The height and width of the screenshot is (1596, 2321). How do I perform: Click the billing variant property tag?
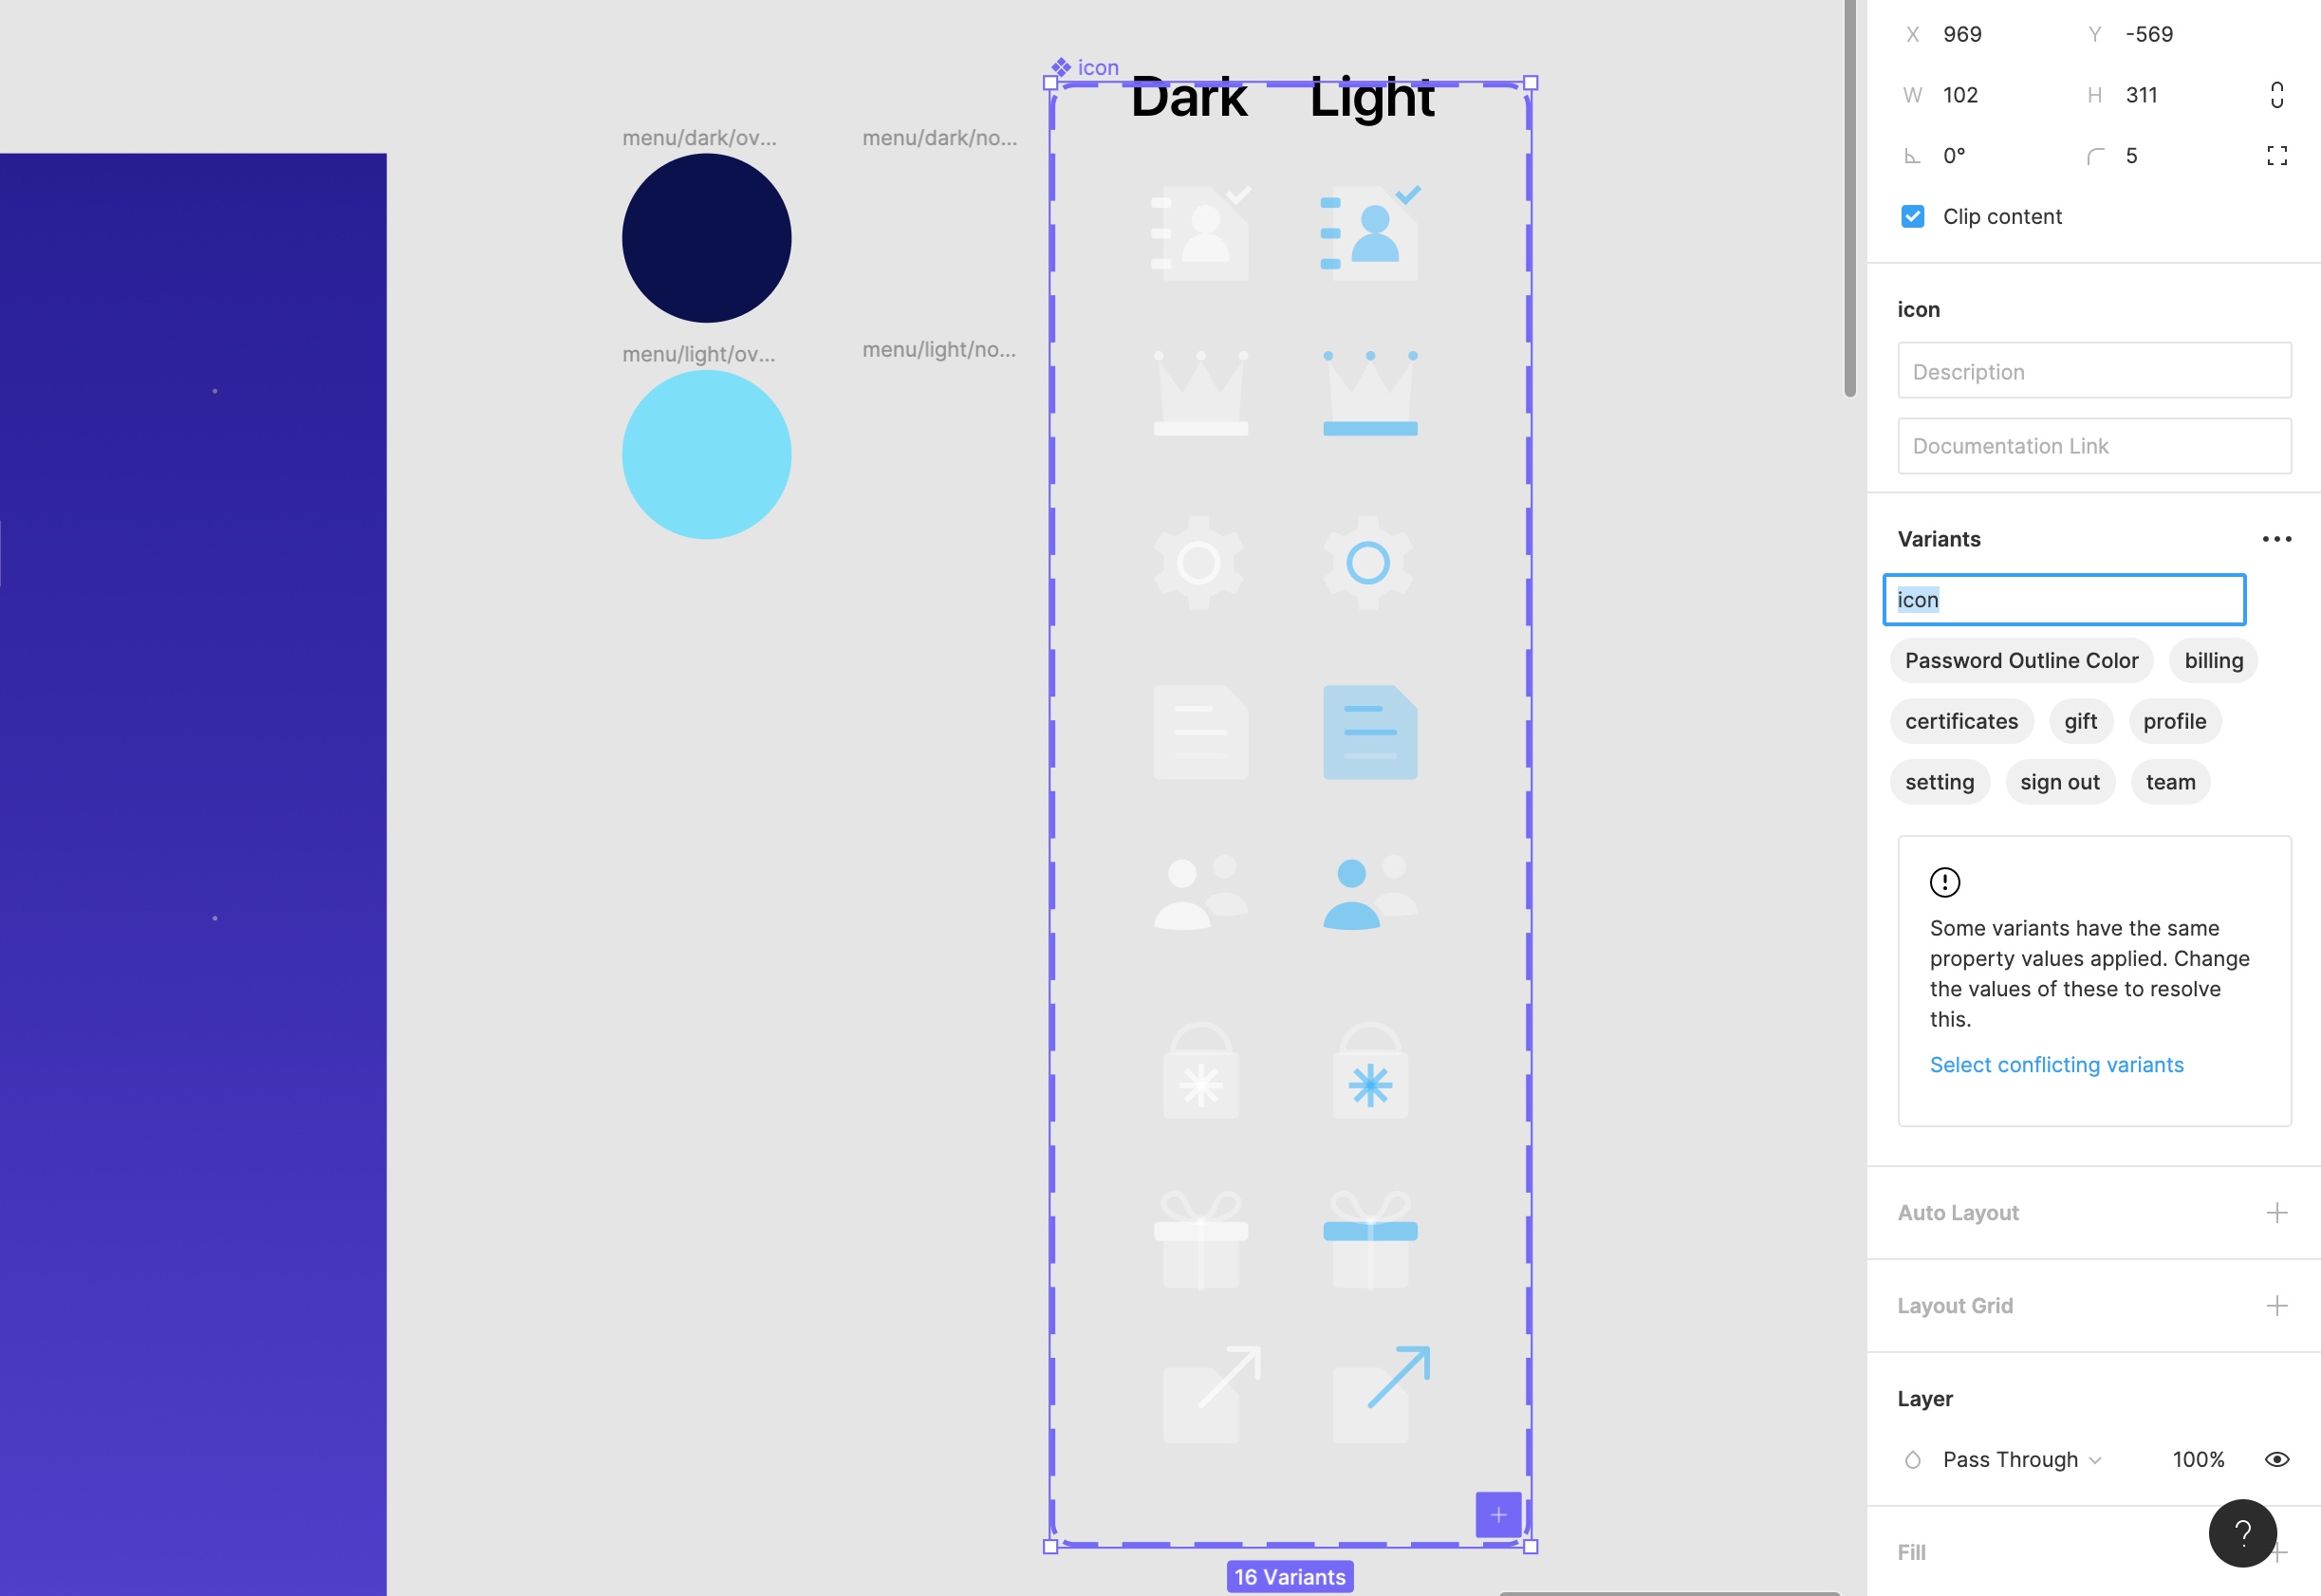[x=2213, y=660]
